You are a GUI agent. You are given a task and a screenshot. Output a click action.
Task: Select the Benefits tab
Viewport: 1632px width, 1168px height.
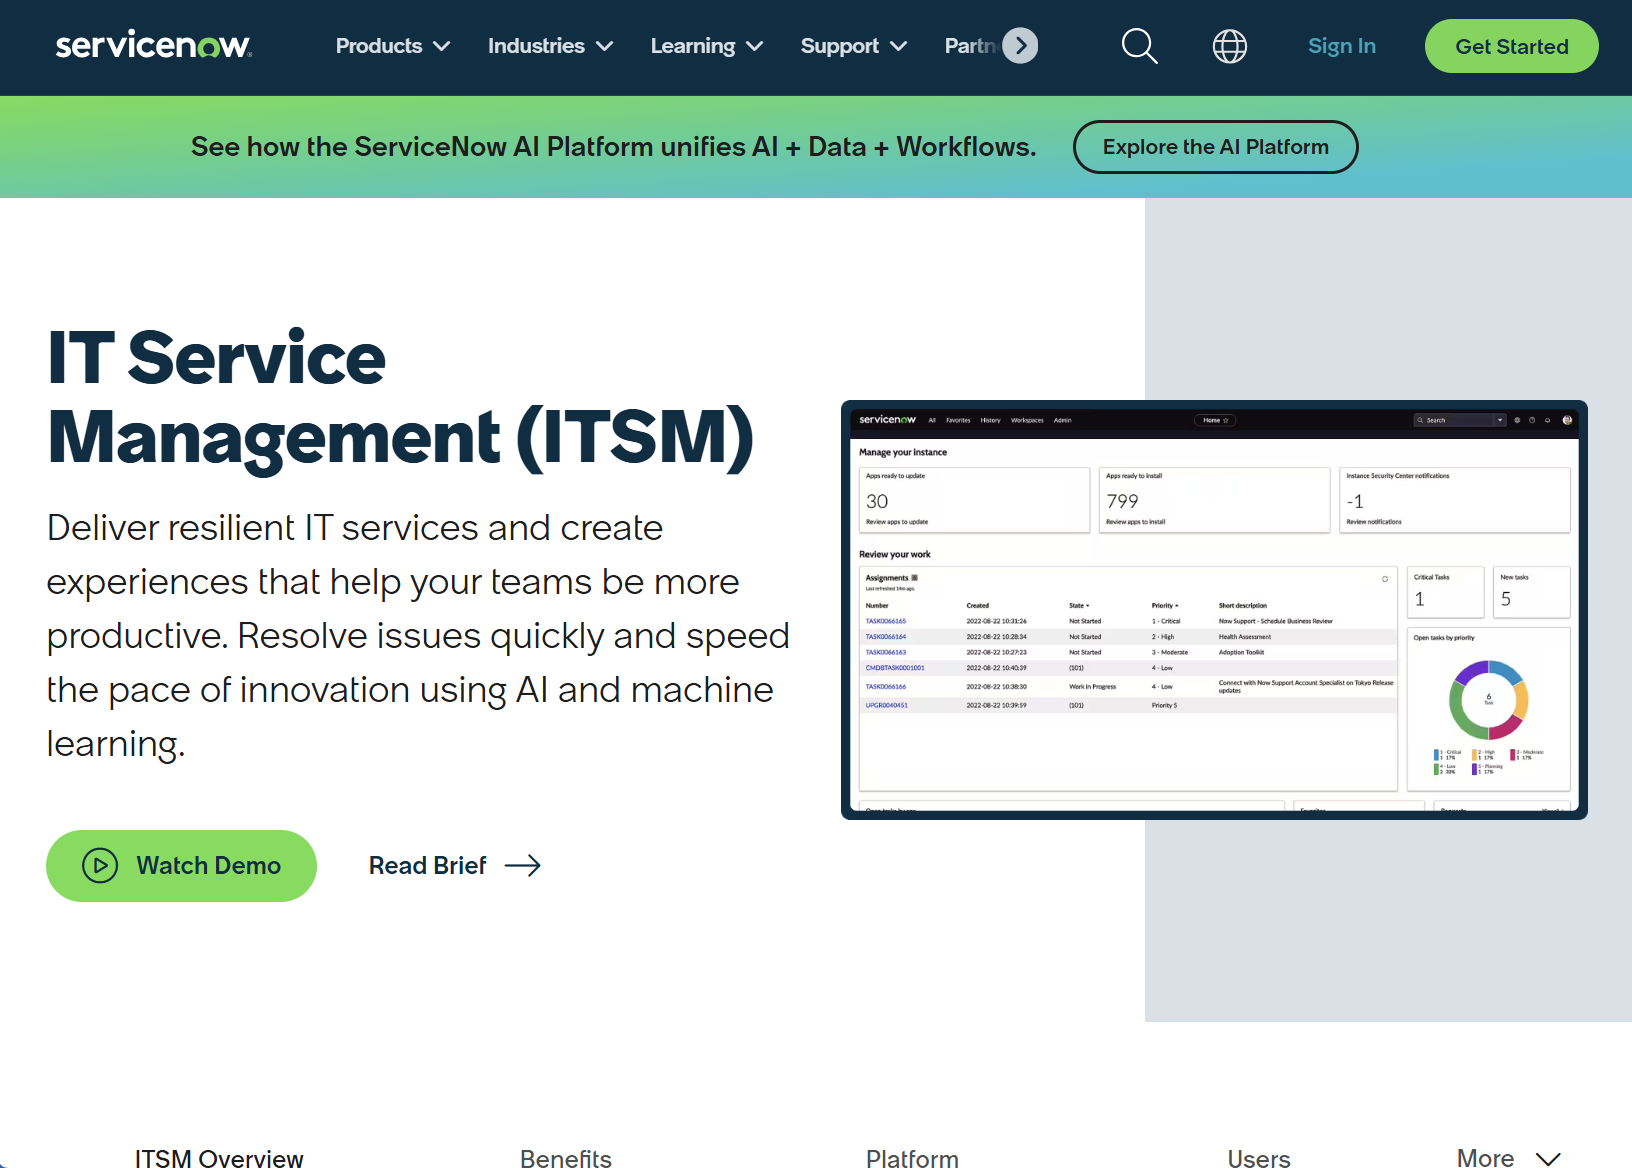point(566,1158)
